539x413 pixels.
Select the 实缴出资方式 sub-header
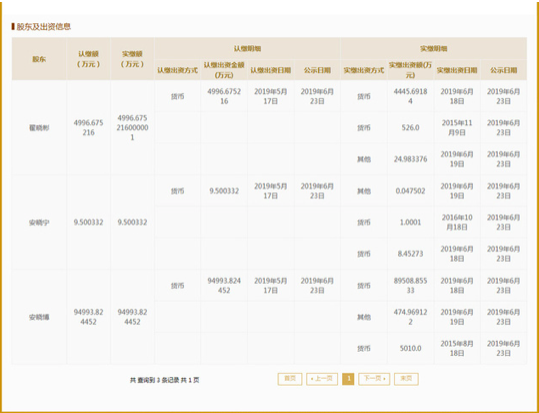364,70
